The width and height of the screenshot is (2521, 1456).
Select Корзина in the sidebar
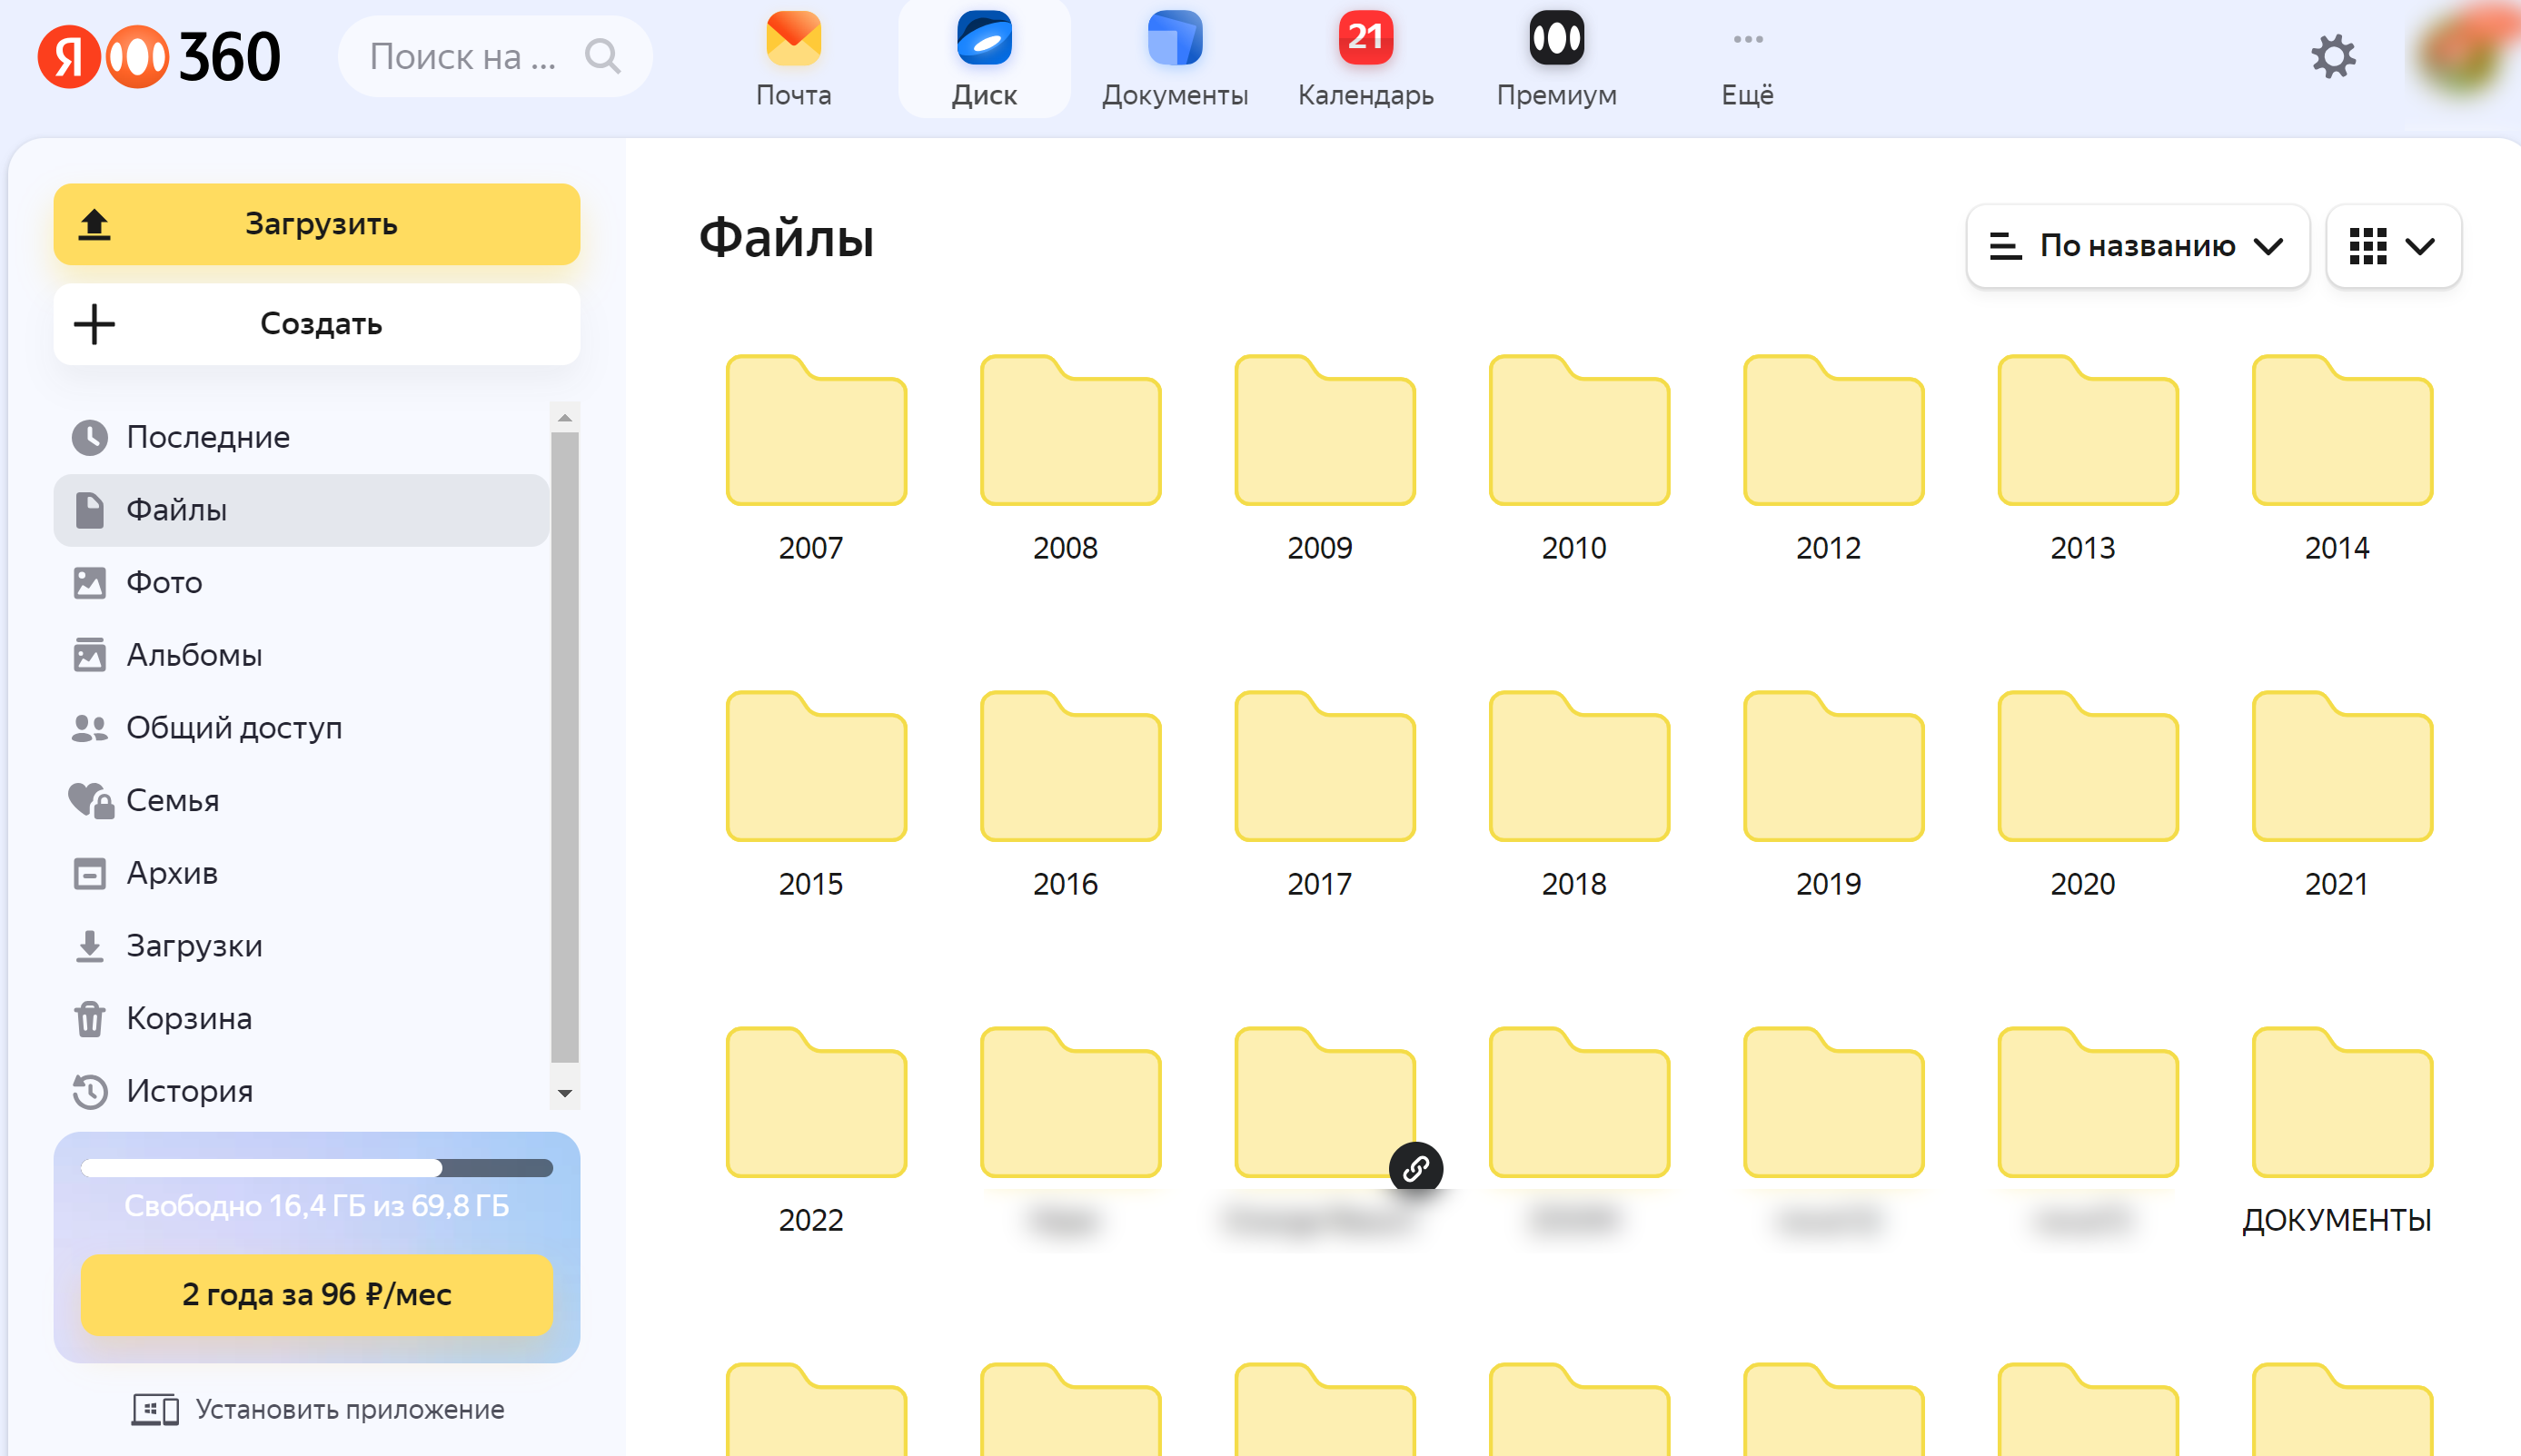click(191, 1017)
